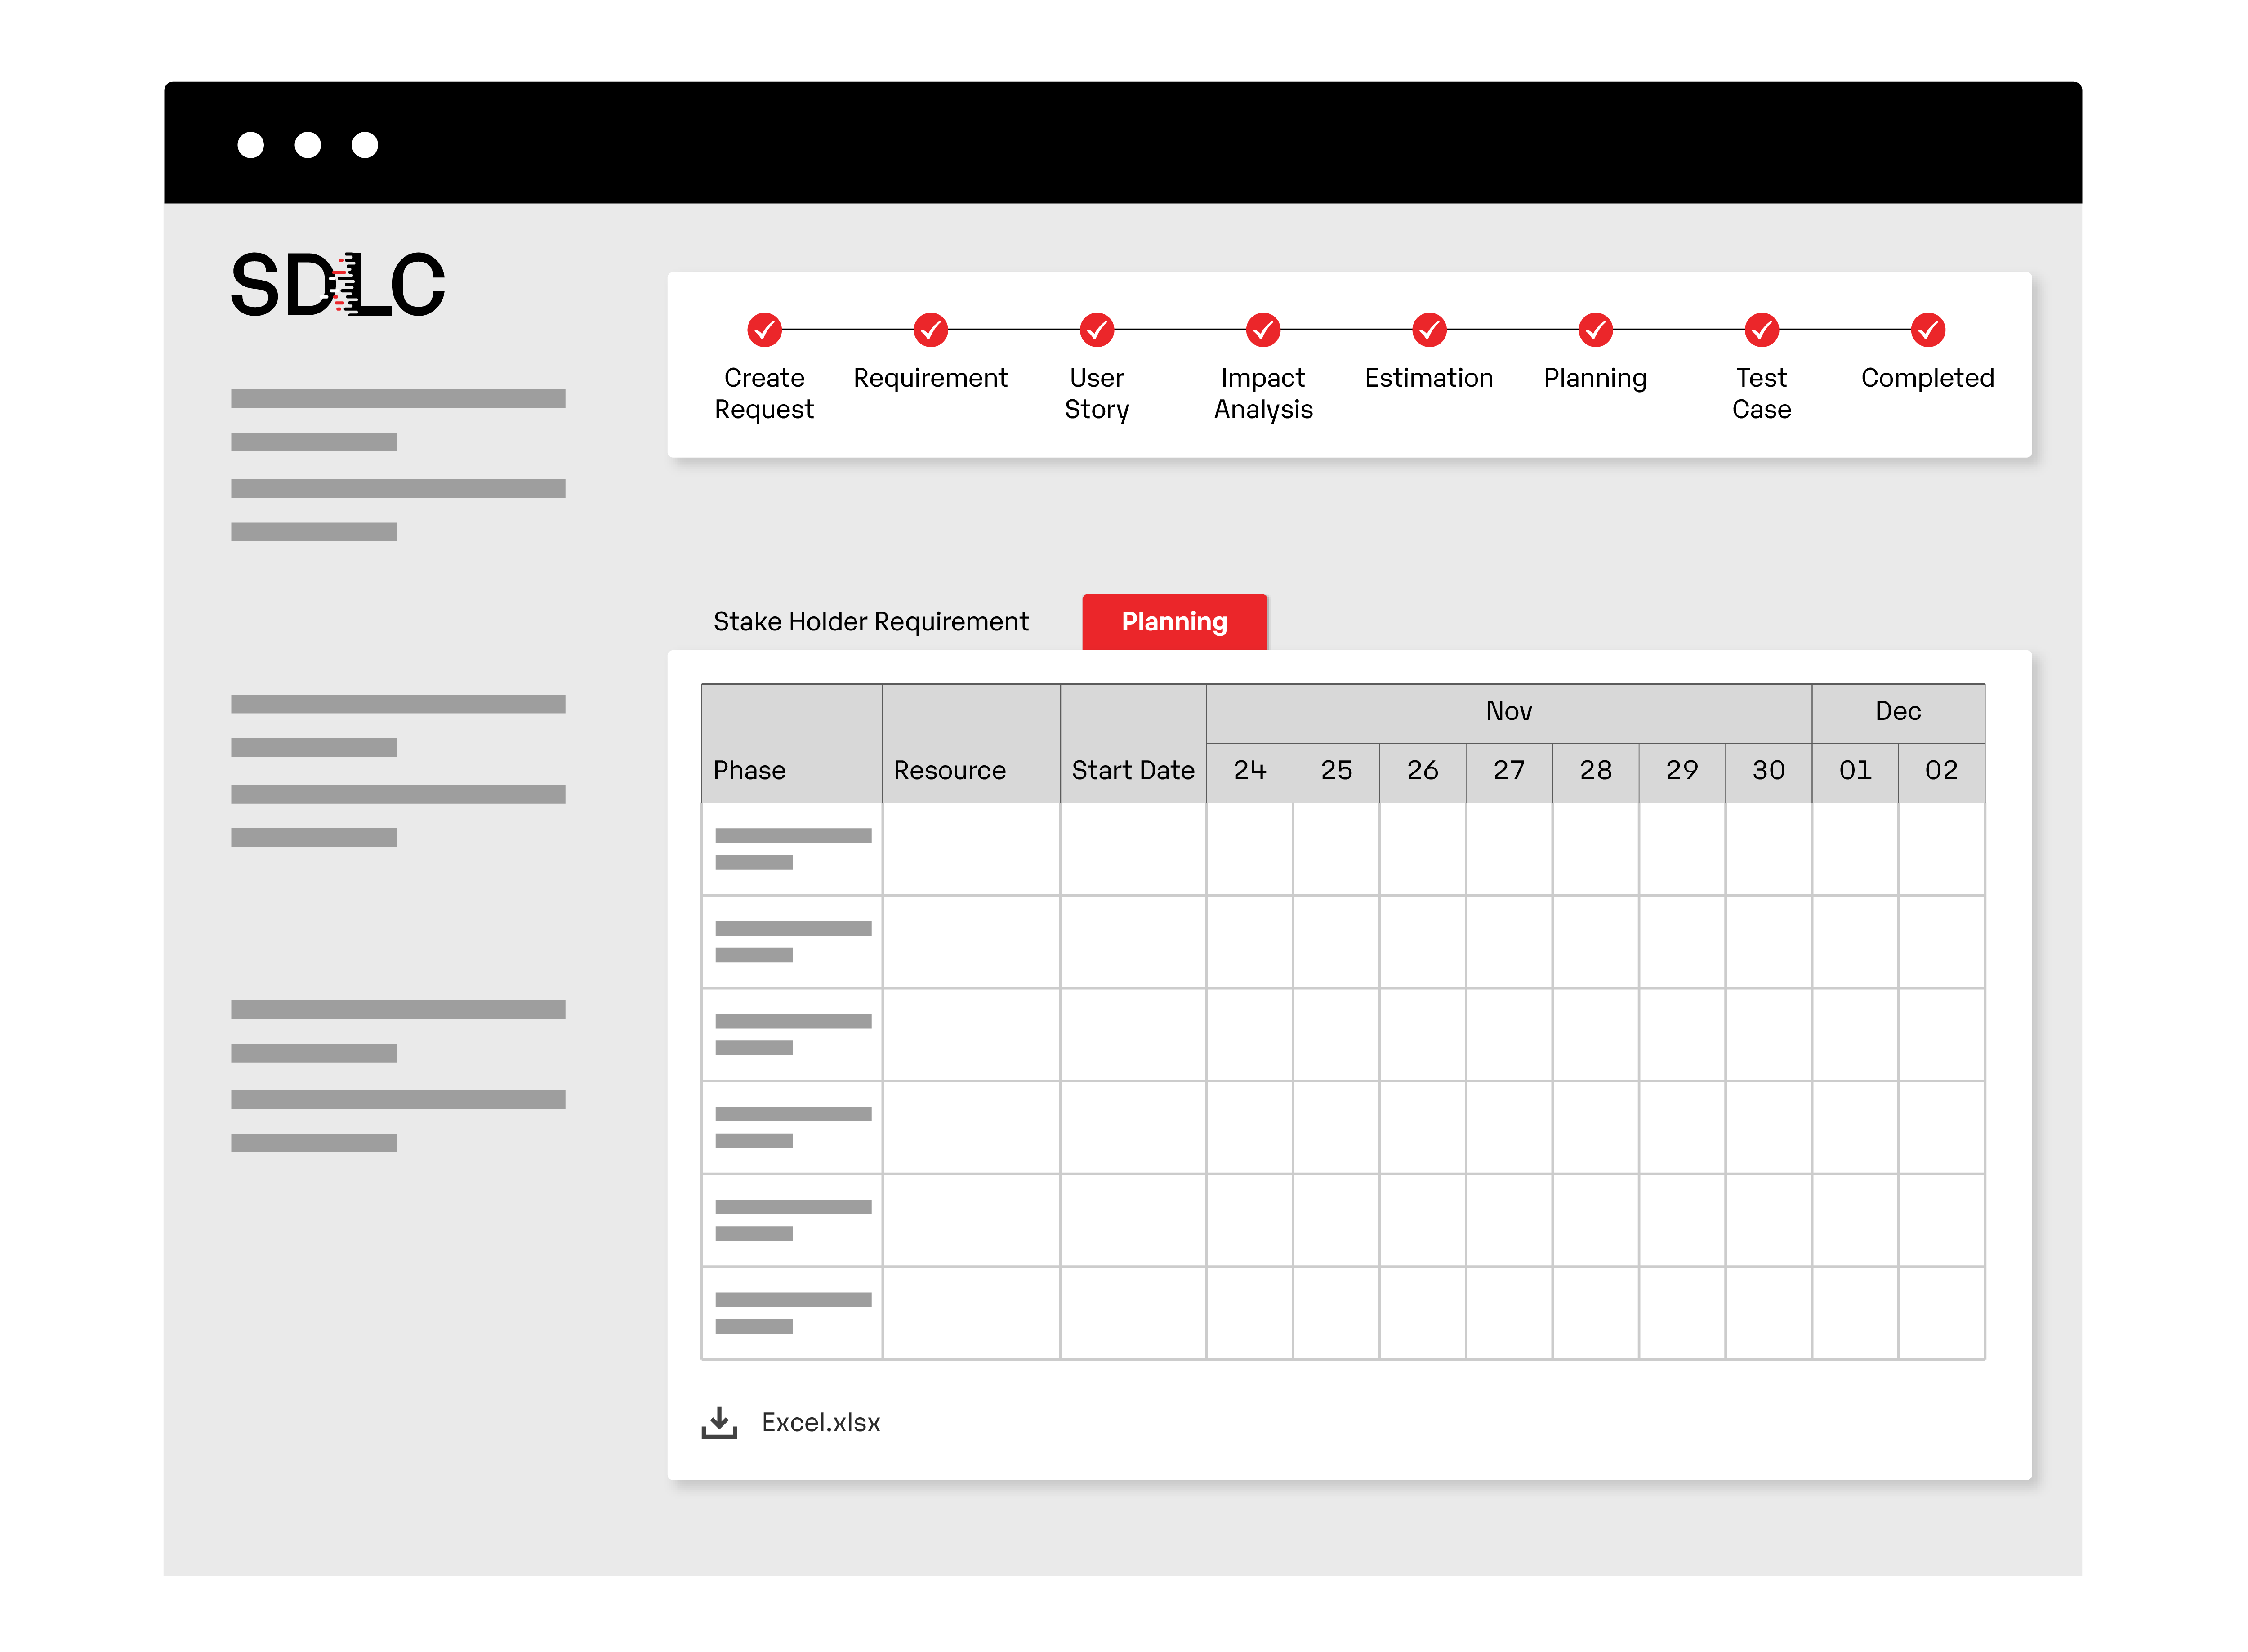The width and height of the screenshot is (2248, 1652).
Task: Click the Completed step checkmark icon
Action: [1927, 329]
